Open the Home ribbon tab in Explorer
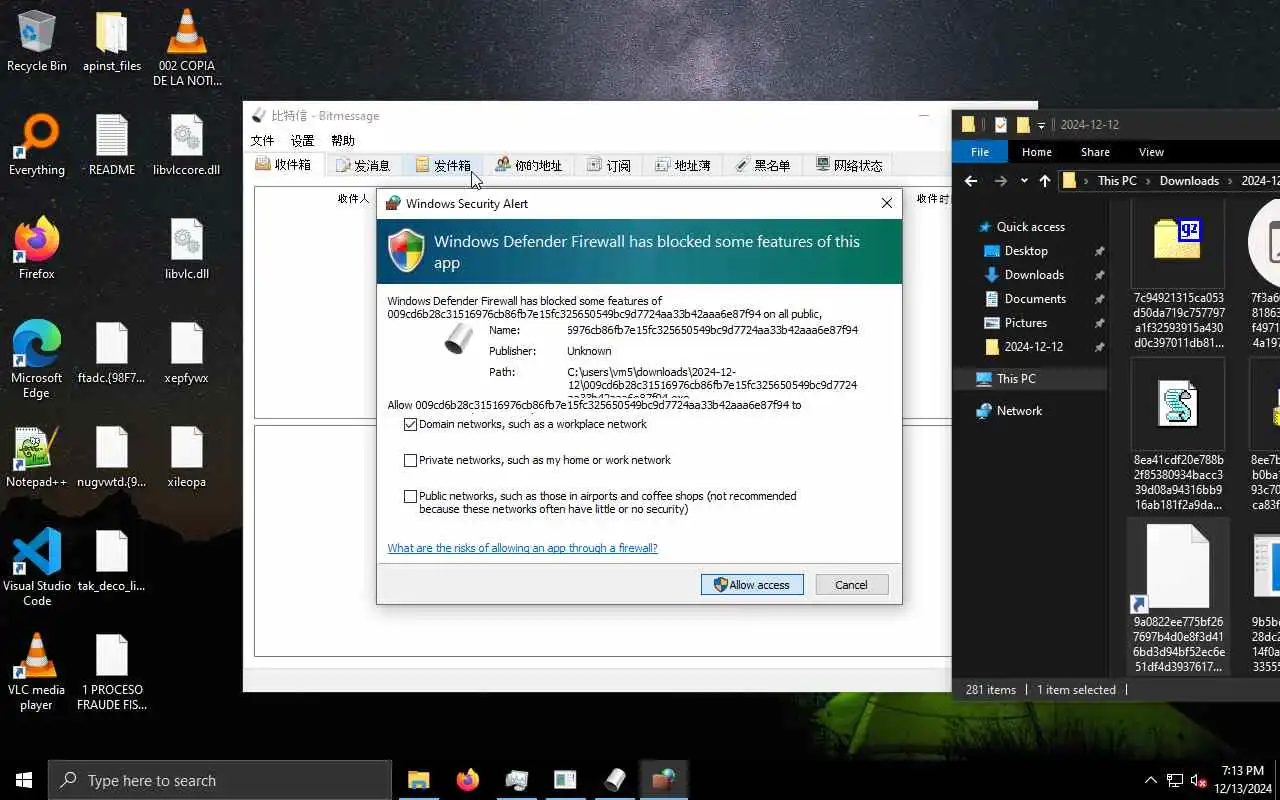This screenshot has height=800, width=1280. coord(1037,152)
